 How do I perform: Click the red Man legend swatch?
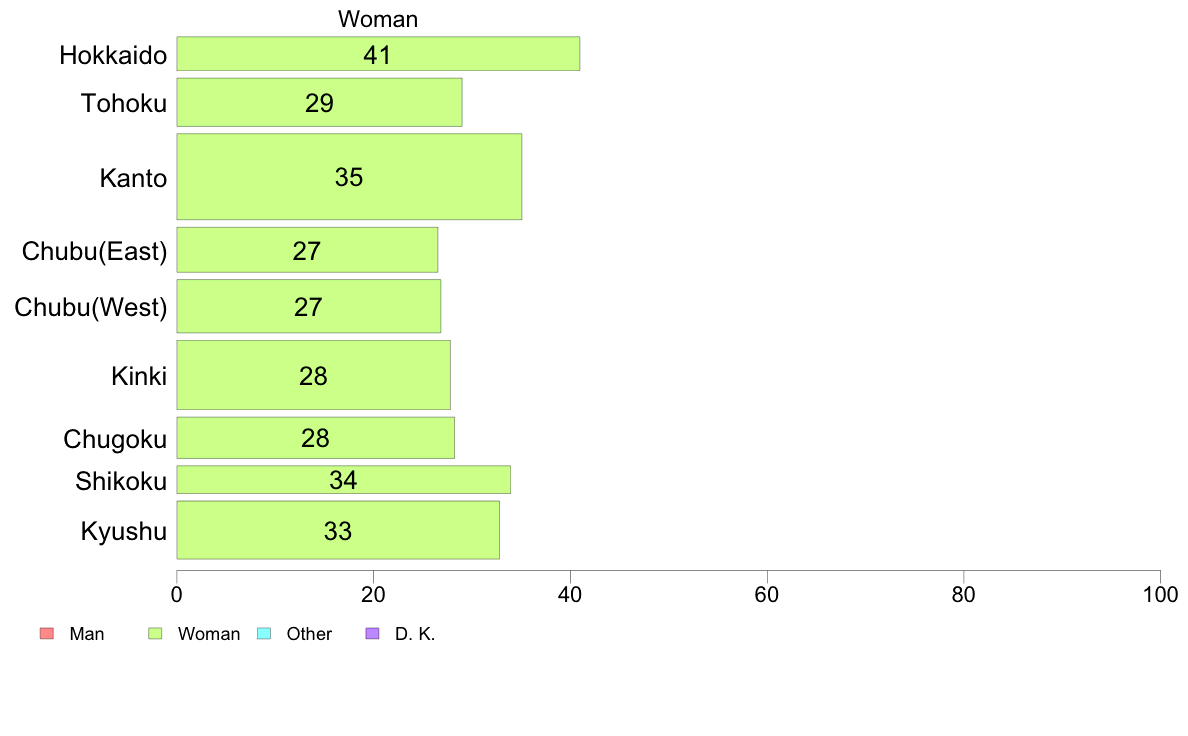click(47, 634)
